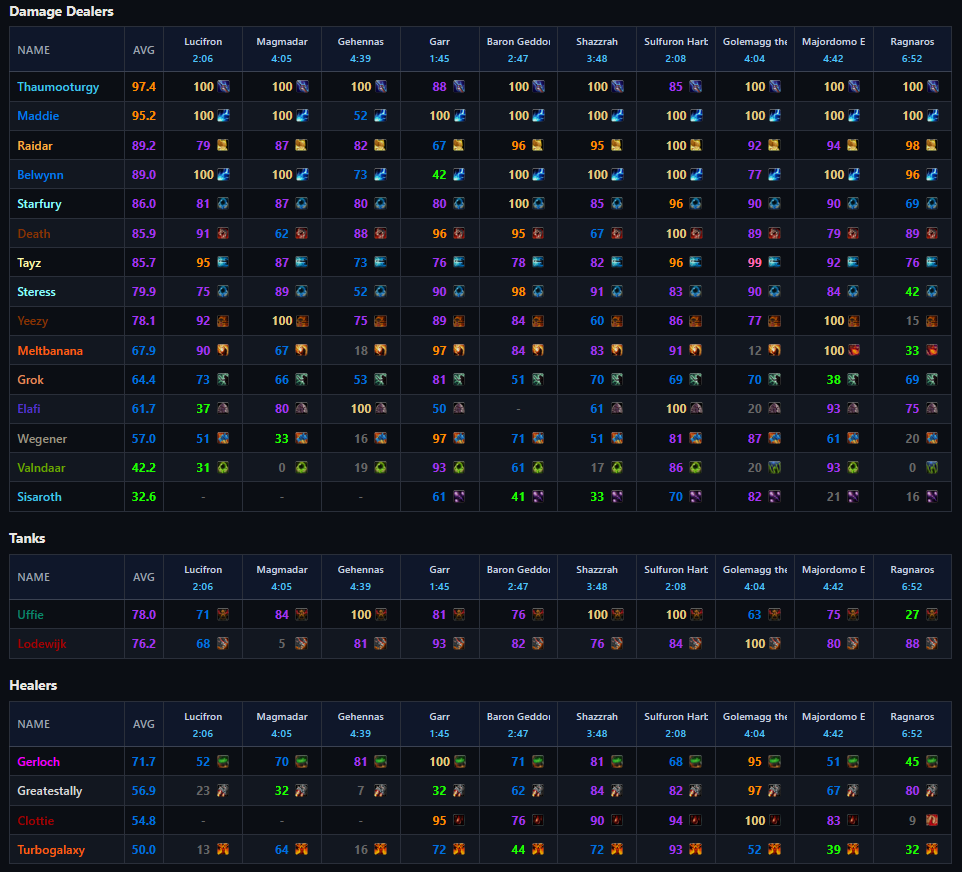The image size is (962, 872).
Task: Click Clottie's healer icon under Ragnaros
Action: coord(932,820)
